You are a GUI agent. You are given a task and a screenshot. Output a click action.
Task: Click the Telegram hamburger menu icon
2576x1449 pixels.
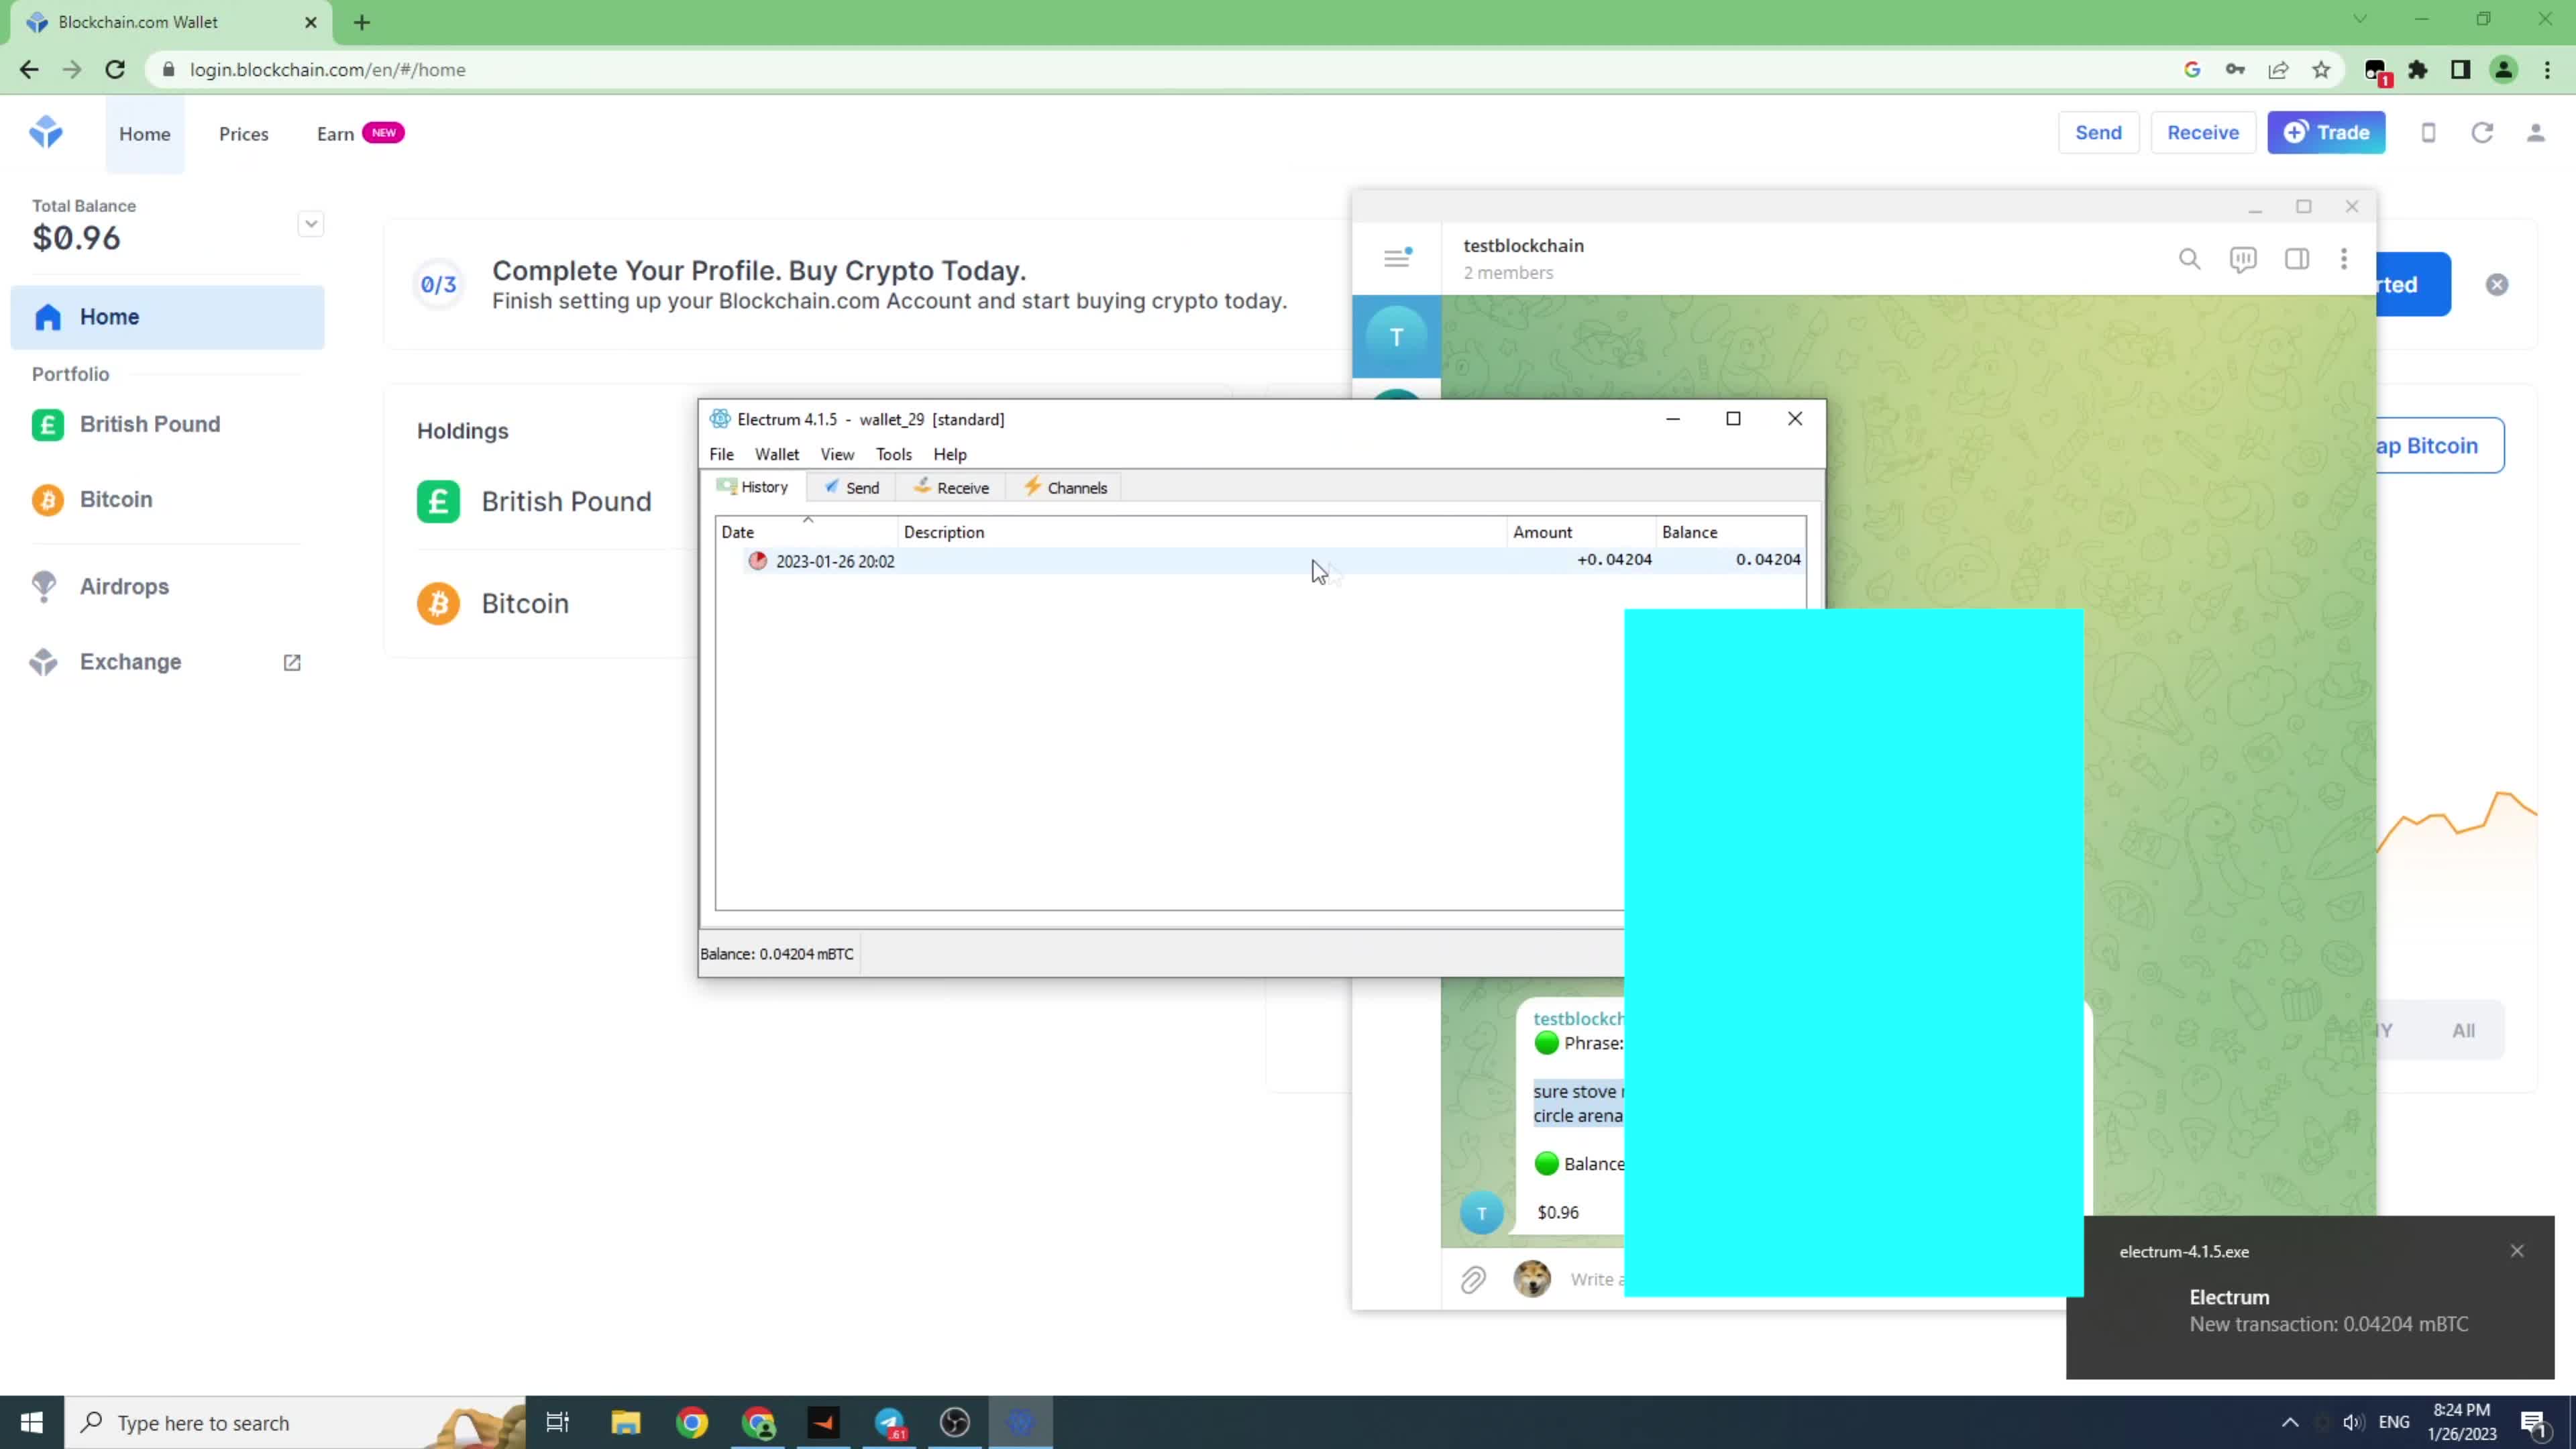coord(1396,259)
